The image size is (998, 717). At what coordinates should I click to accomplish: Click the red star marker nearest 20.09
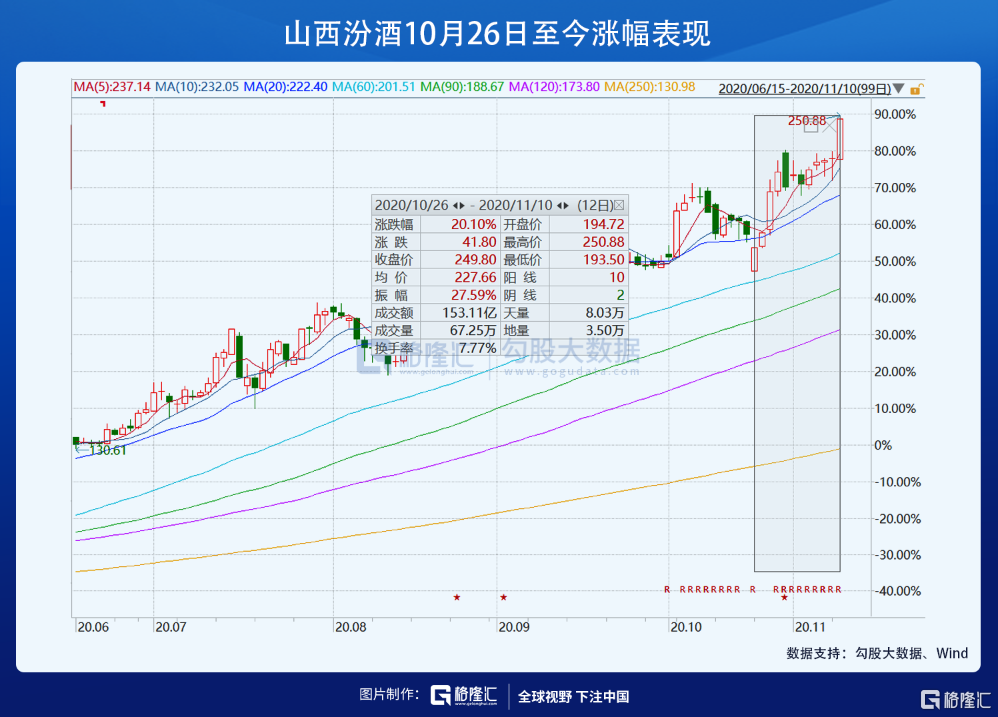(x=504, y=598)
